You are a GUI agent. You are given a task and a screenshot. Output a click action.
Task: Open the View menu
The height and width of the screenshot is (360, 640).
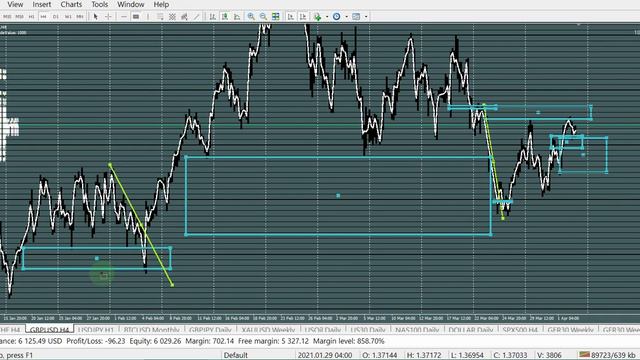pos(15,4)
